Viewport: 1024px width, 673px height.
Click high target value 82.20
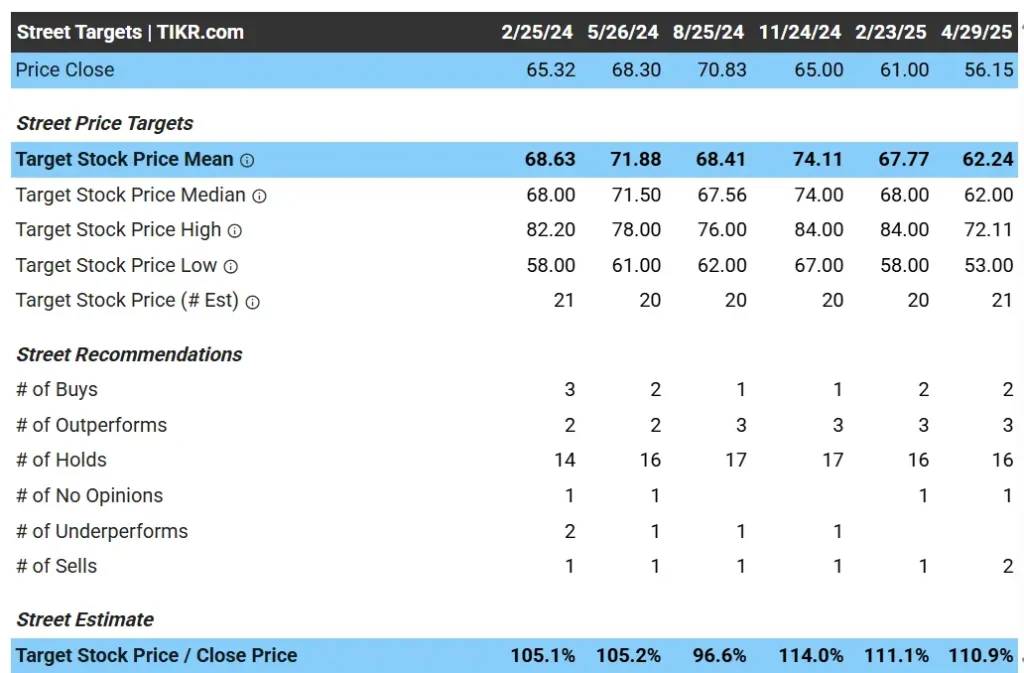point(551,230)
